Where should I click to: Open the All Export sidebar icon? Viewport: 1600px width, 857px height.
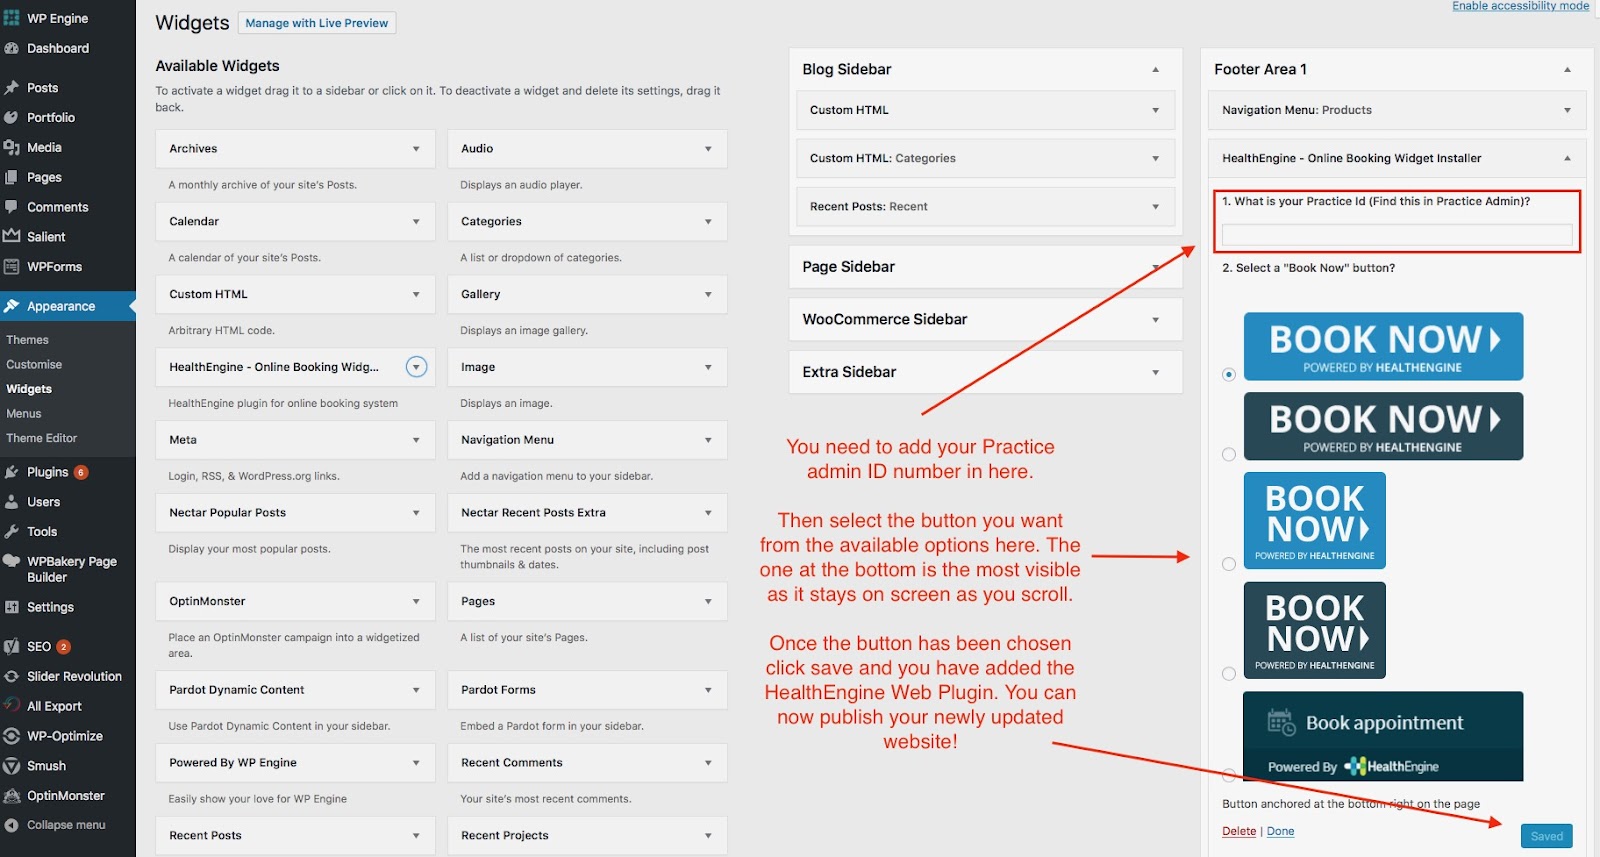[x=12, y=706]
